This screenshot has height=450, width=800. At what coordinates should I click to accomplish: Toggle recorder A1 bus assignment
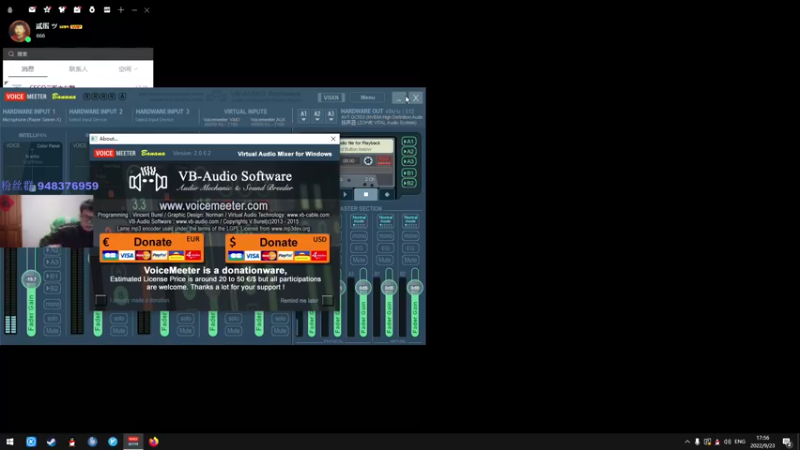(x=409, y=141)
